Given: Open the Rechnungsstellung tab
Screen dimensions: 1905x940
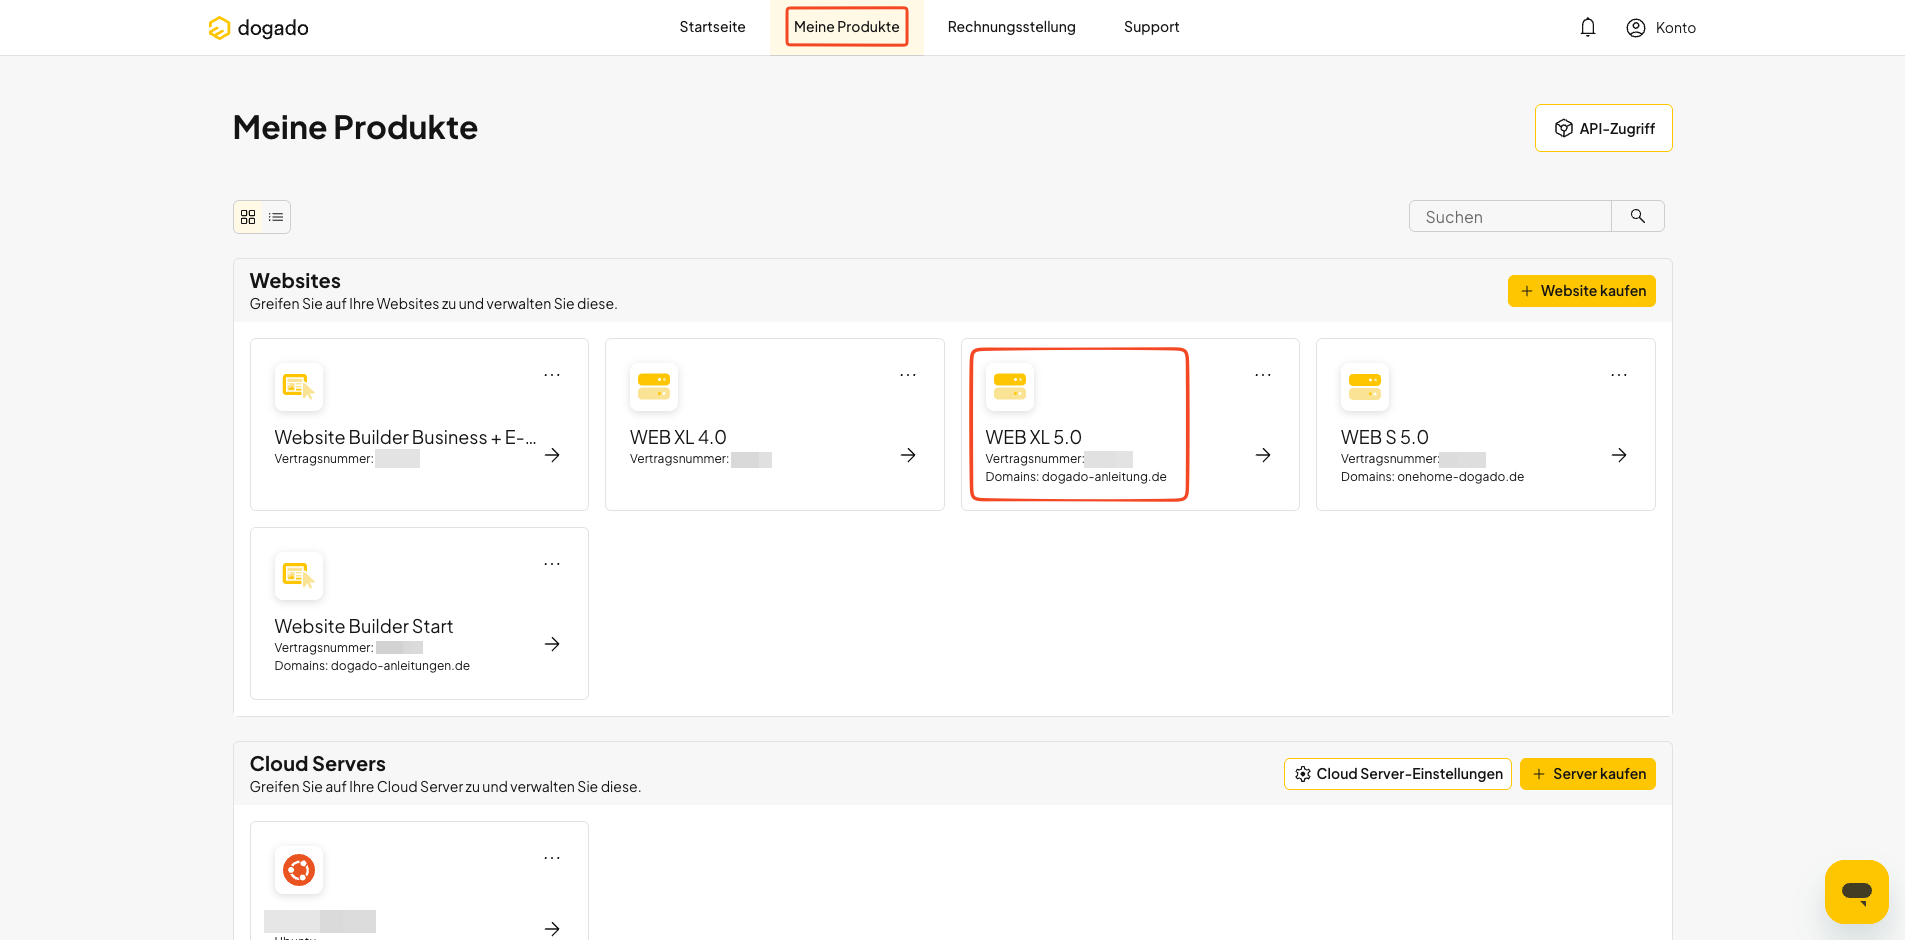Looking at the screenshot, I should [x=1012, y=27].
